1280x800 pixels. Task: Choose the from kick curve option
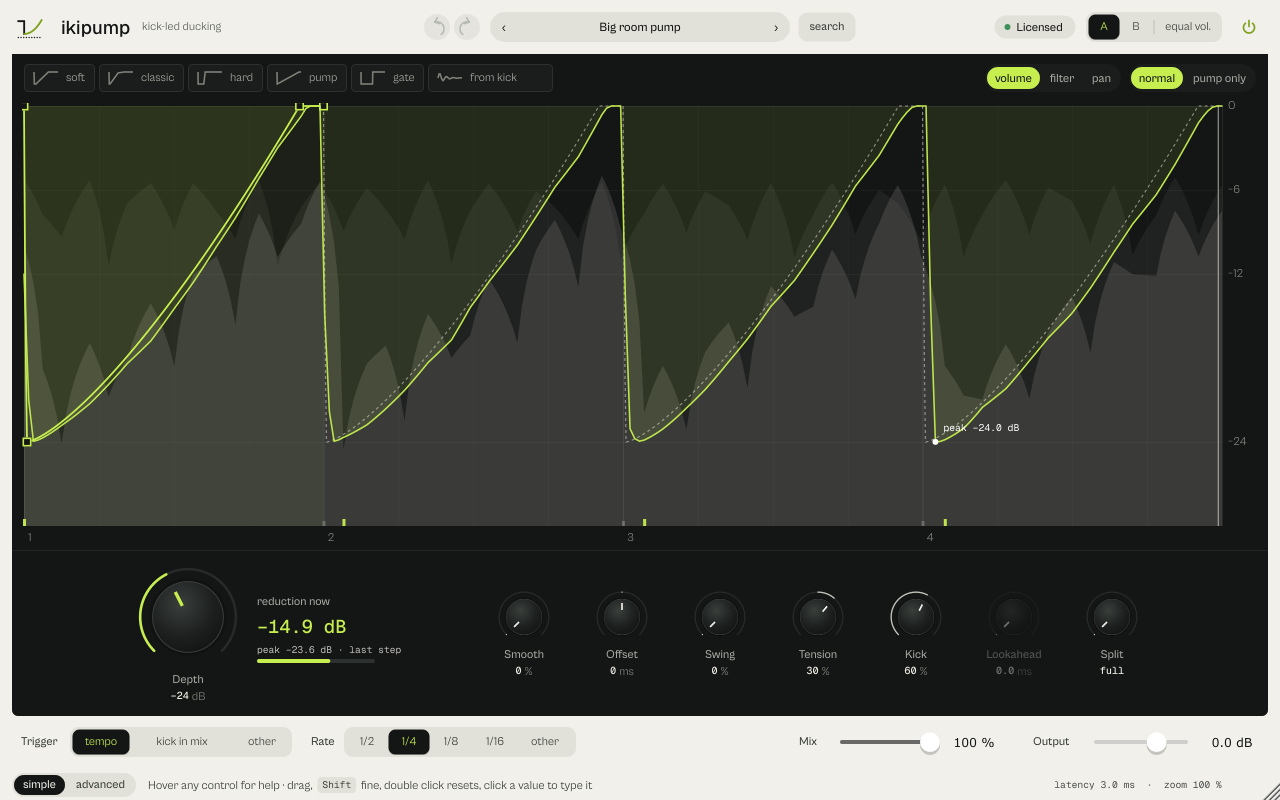click(x=490, y=78)
